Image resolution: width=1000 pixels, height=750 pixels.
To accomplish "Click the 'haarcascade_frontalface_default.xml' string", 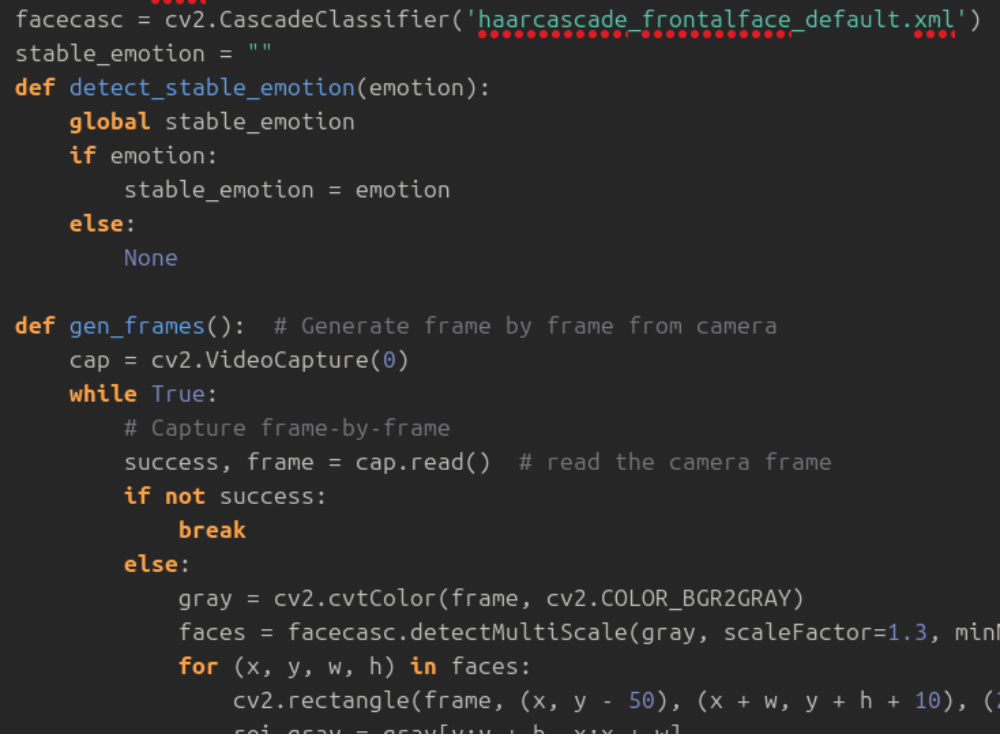I will coord(716,20).
